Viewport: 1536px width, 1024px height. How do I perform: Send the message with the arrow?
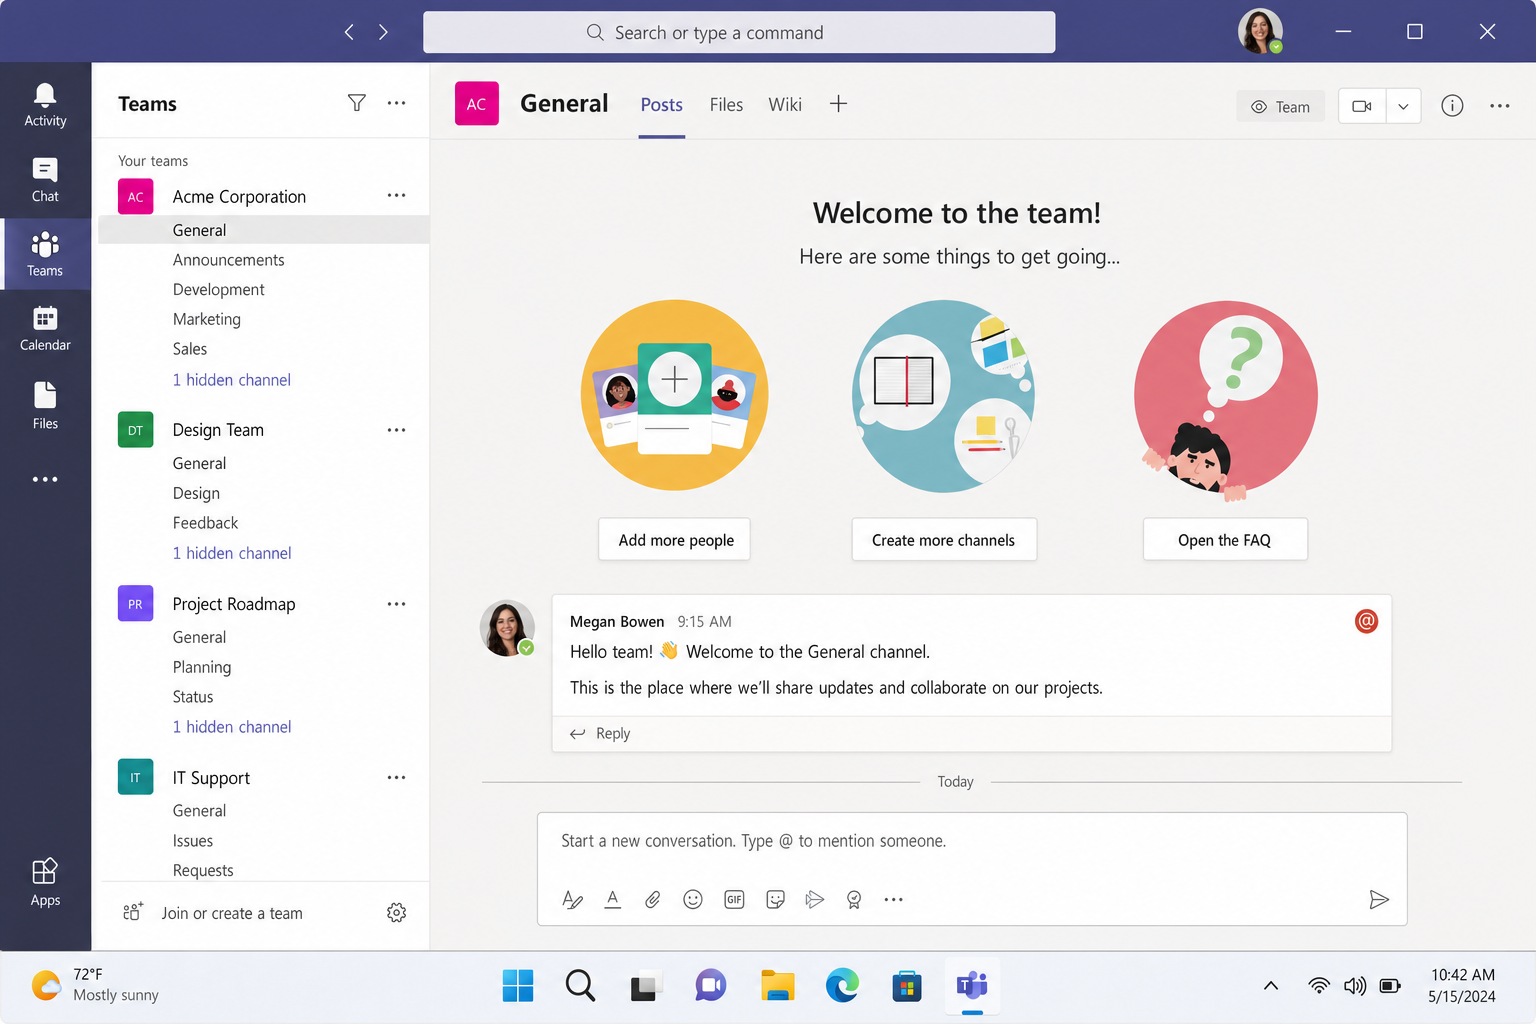(x=1379, y=900)
